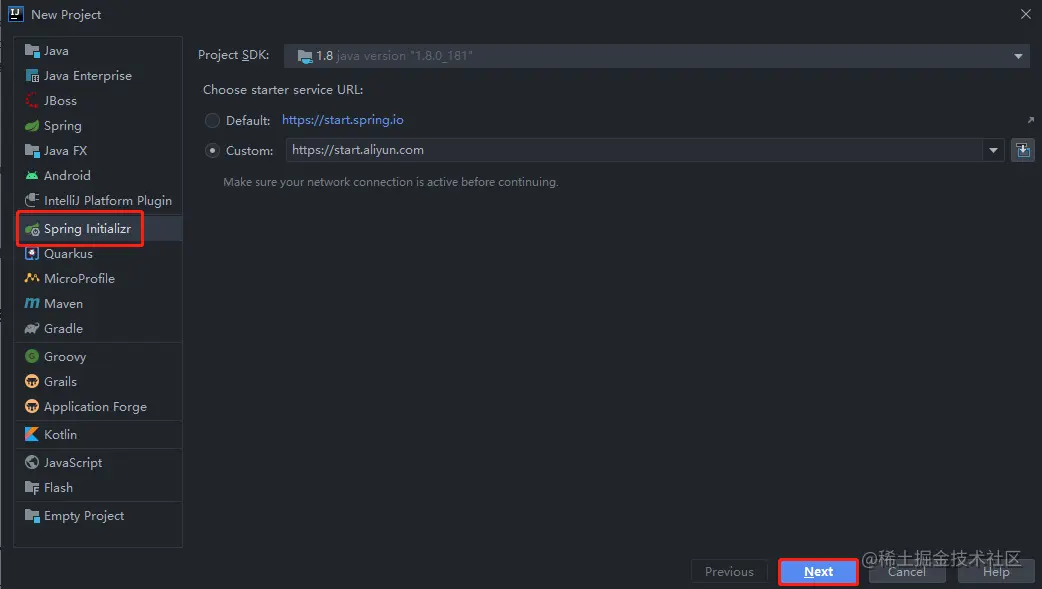Click the Flash folder icon

(32, 487)
